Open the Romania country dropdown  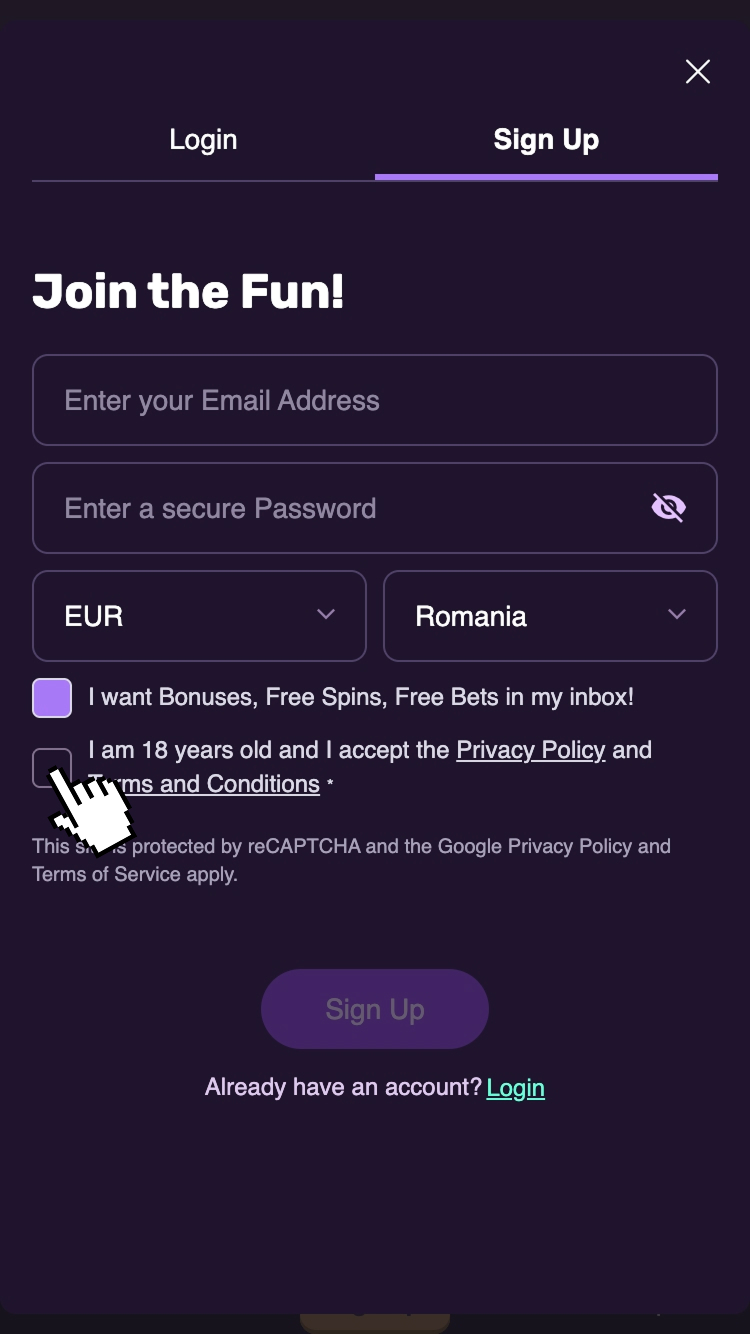(550, 616)
